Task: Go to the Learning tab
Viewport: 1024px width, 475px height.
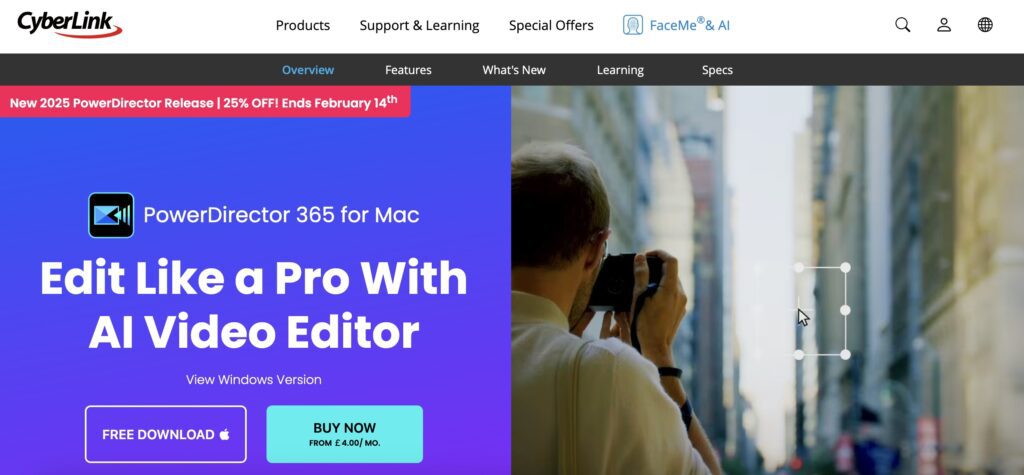Action: click(x=620, y=70)
